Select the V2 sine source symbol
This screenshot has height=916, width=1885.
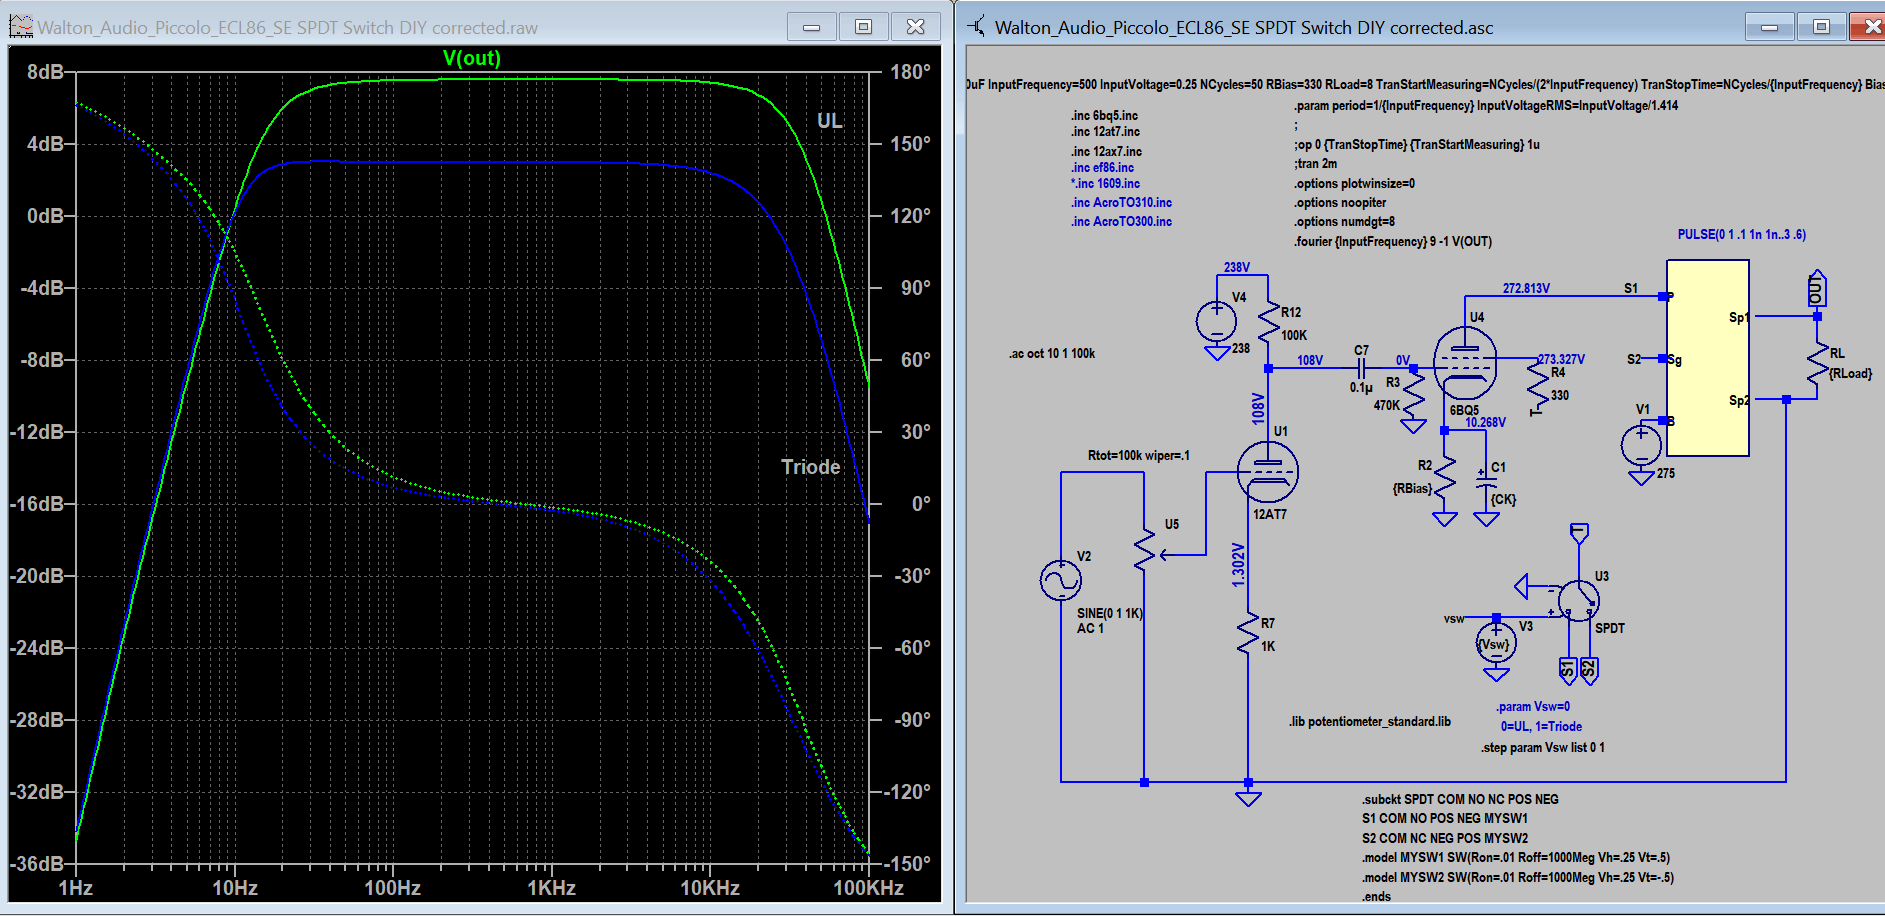[x=1061, y=580]
